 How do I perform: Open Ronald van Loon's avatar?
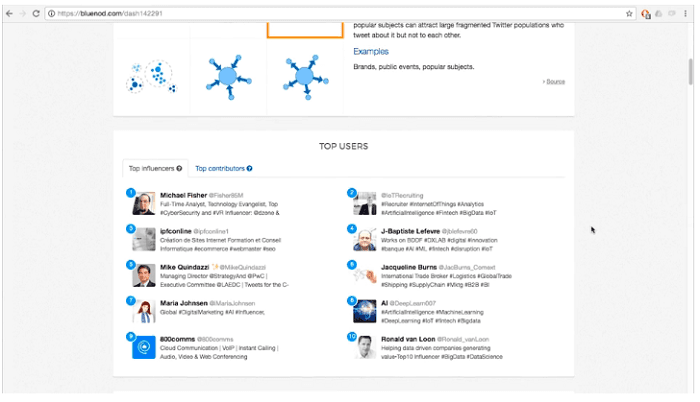tap(365, 348)
